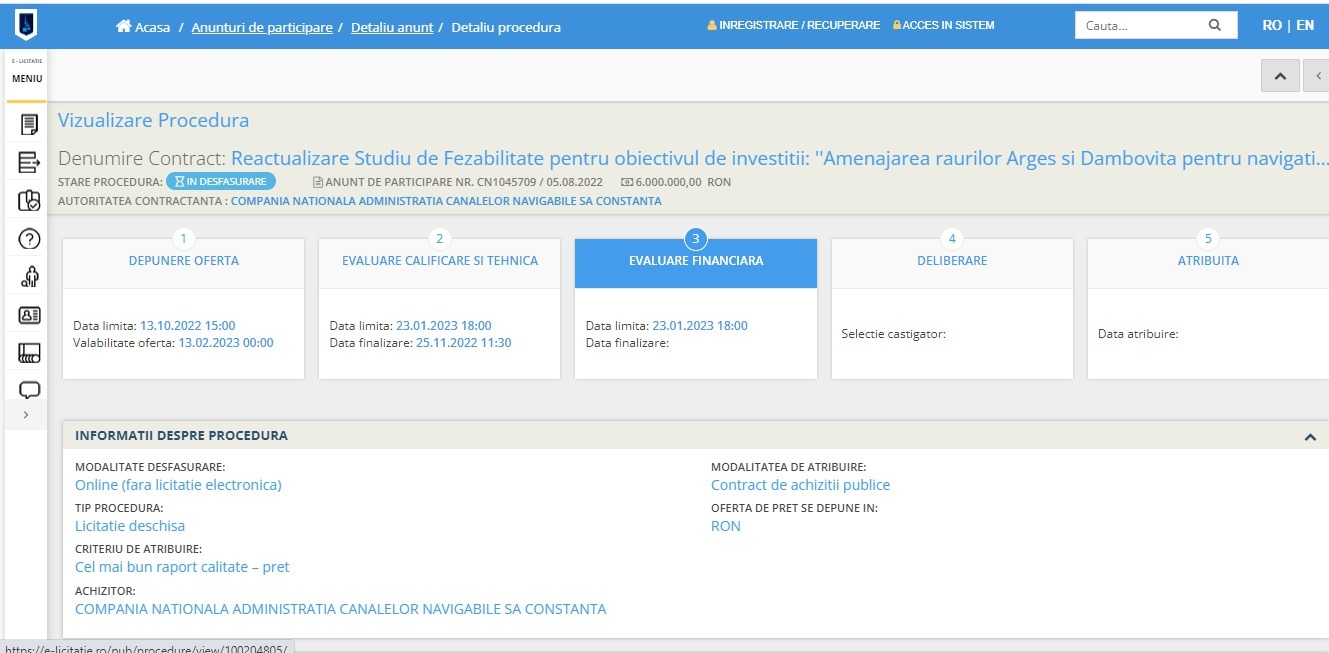Open Detaliu anunt breadcrumb

click(x=392, y=27)
